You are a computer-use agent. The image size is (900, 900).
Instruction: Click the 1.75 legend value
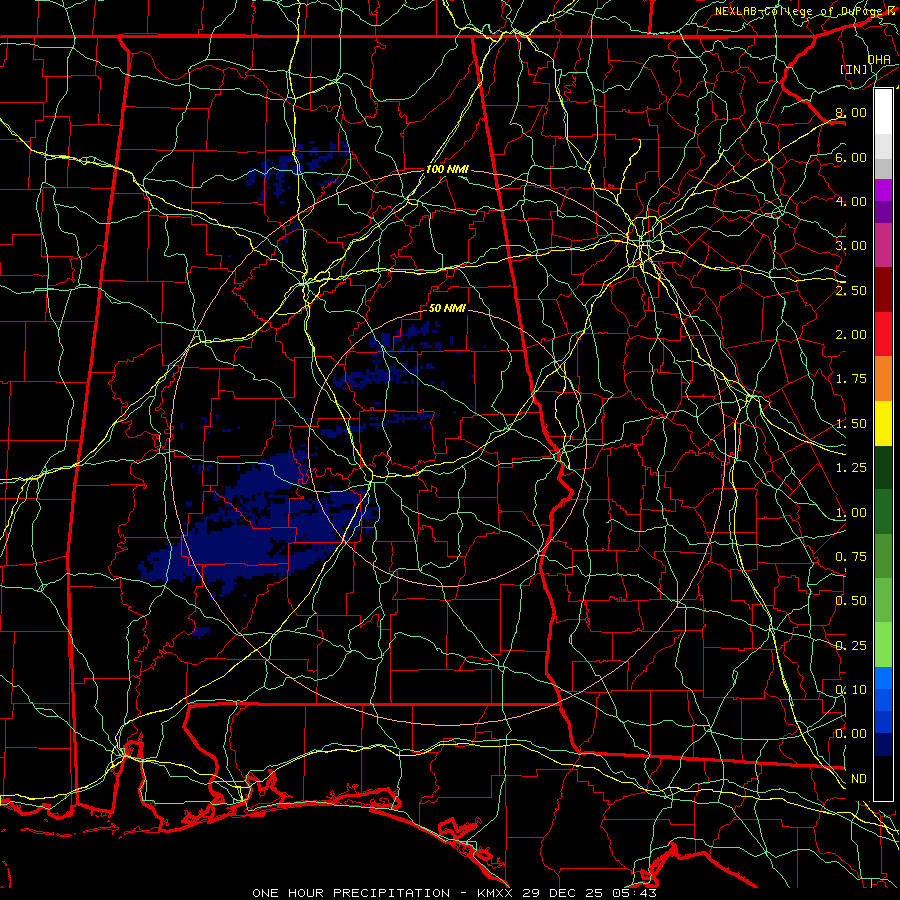point(851,379)
